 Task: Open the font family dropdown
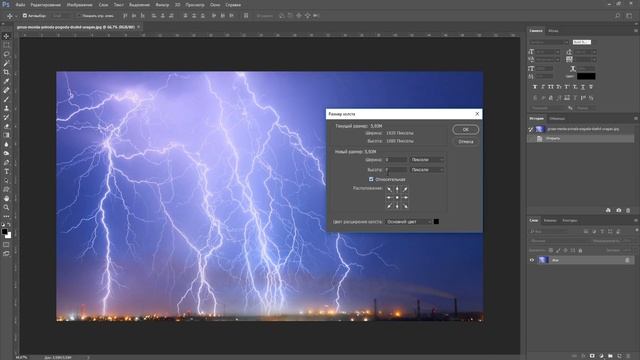549,42
